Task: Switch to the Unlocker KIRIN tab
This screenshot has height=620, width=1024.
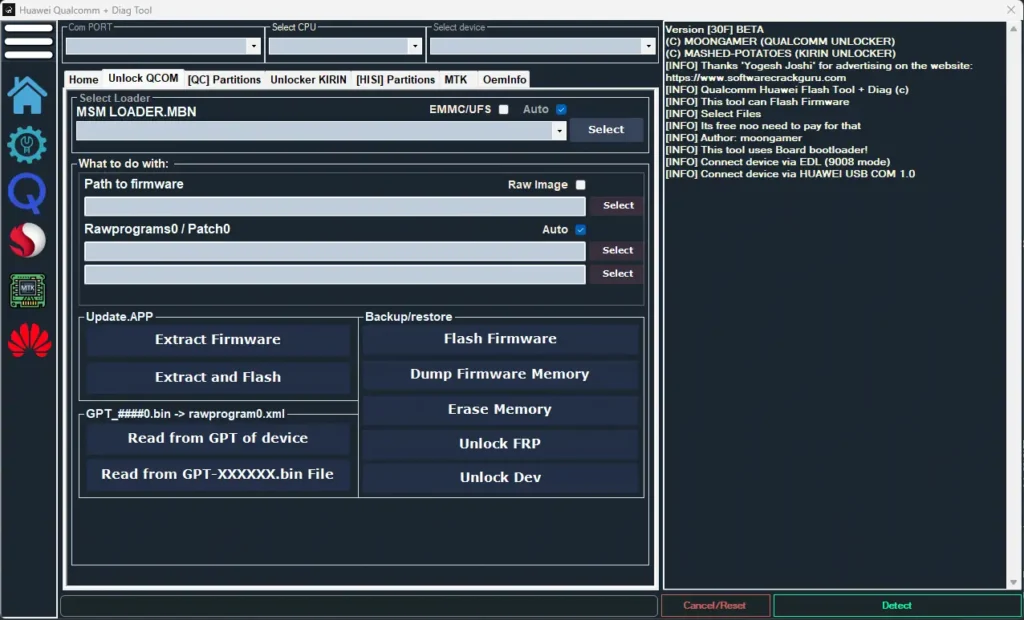Action: [308, 80]
